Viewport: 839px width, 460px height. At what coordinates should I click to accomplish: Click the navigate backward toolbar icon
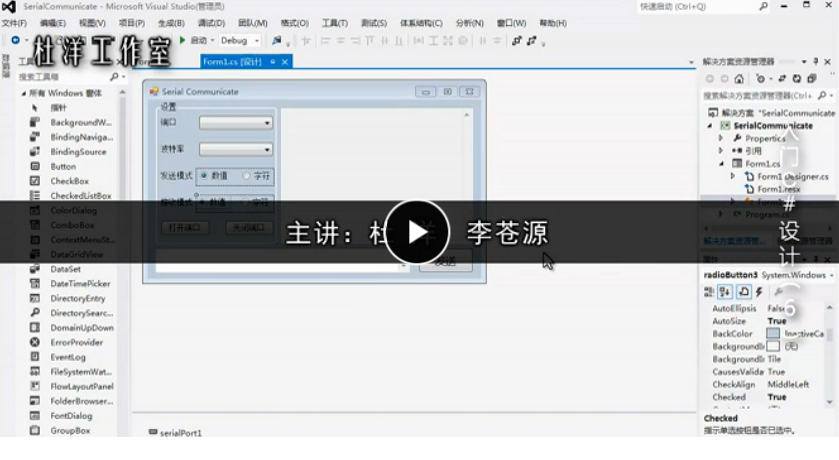16,40
